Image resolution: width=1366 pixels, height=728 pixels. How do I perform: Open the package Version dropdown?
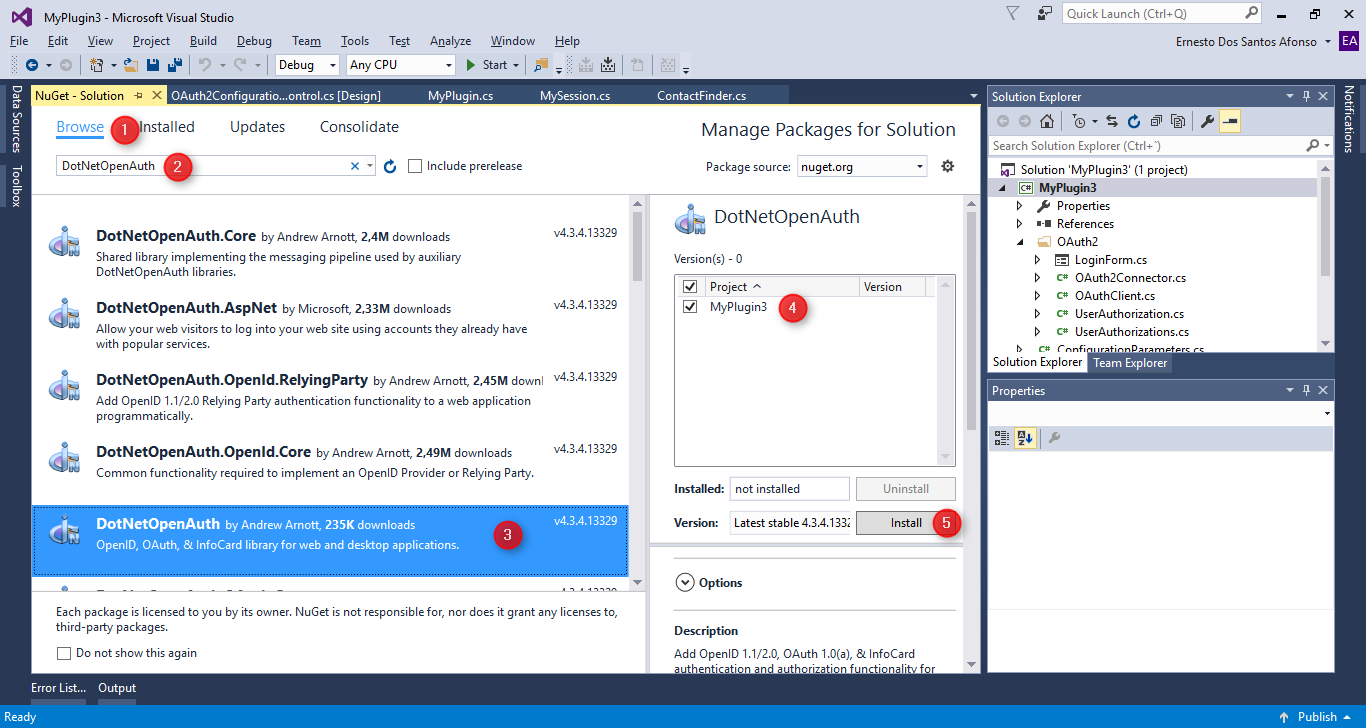pyautogui.click(x=790, y=523)
